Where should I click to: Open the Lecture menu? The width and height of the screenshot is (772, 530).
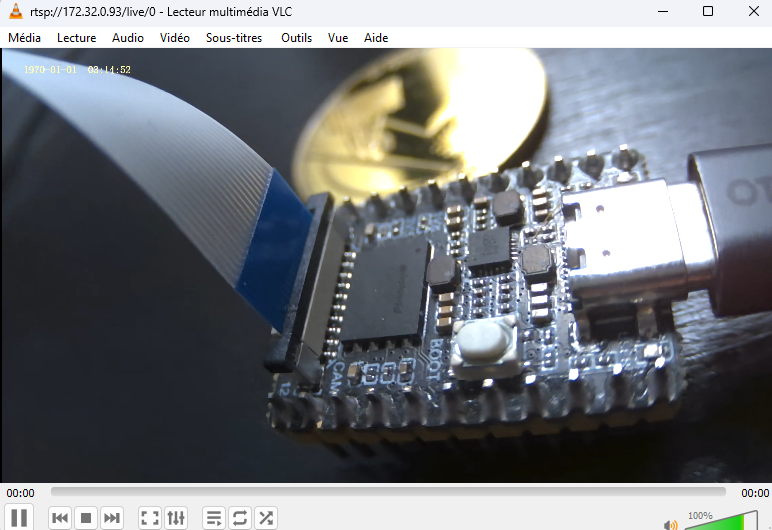coord(77,38)
